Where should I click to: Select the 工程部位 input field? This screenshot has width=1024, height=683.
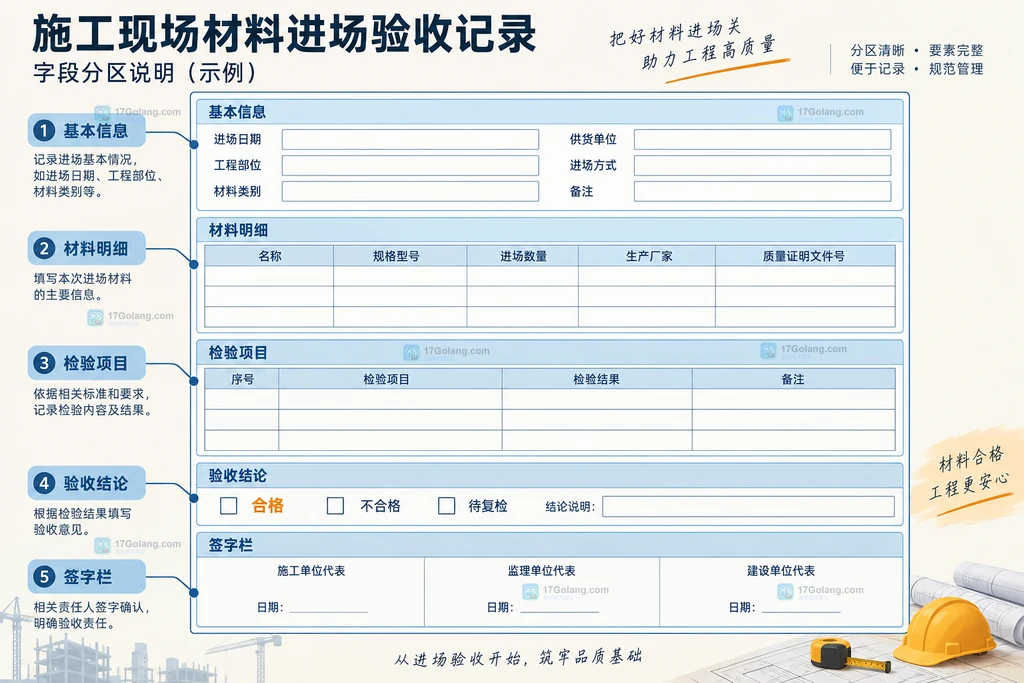click(x=410, y=165)
